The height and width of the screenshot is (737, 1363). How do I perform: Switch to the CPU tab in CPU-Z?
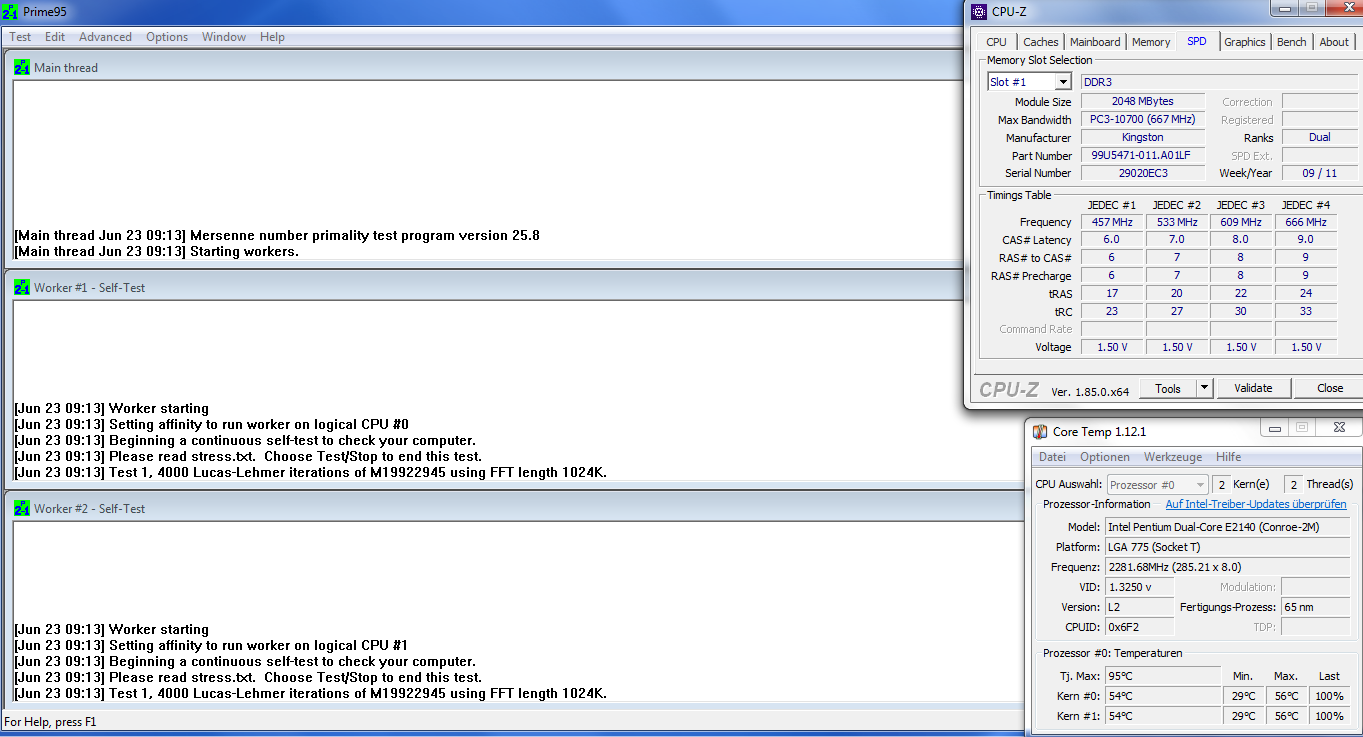click(996, 42)
